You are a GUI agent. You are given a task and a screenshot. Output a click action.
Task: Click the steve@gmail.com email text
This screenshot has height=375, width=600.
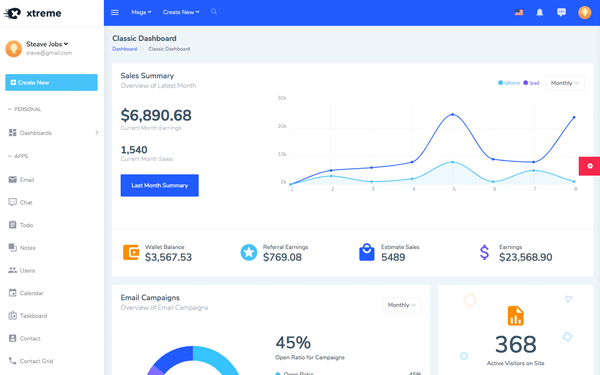49,53
